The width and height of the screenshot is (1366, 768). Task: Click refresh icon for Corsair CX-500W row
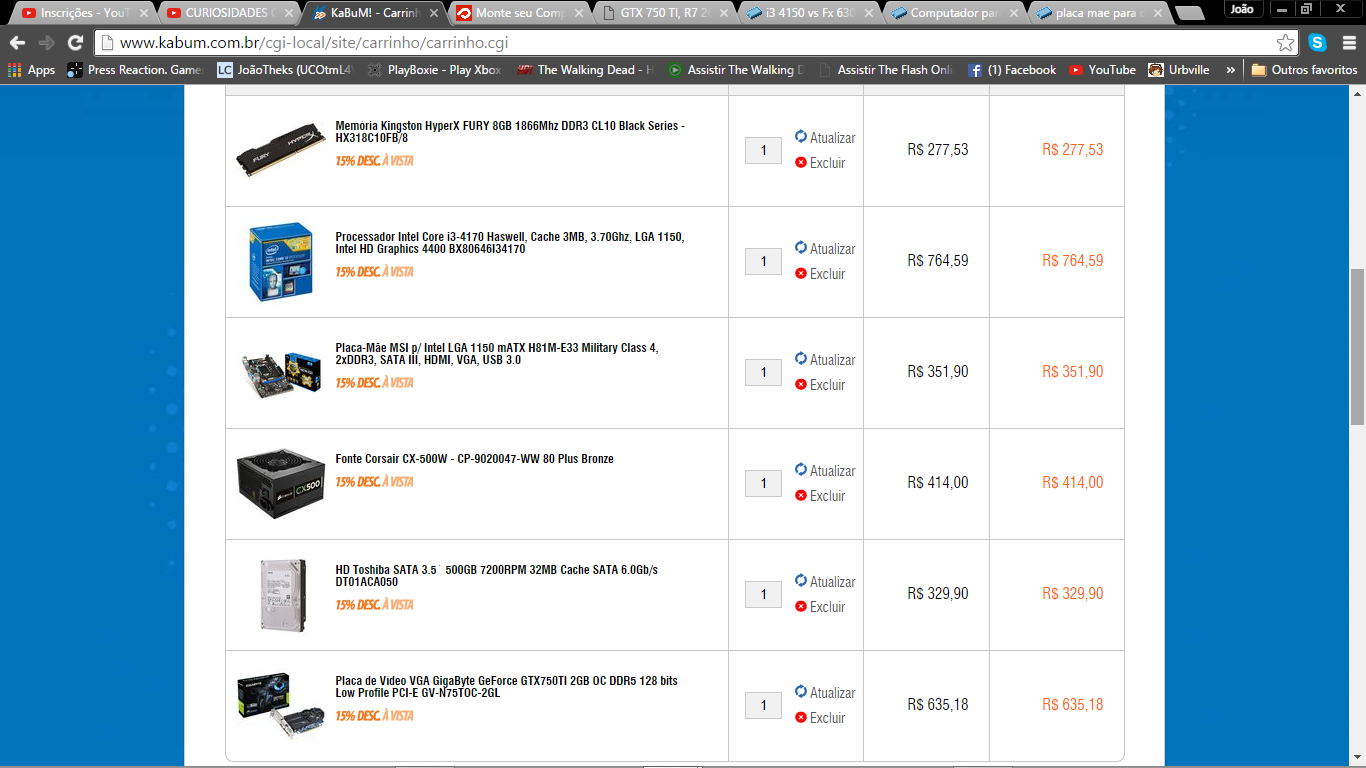[x=801, y=470]
